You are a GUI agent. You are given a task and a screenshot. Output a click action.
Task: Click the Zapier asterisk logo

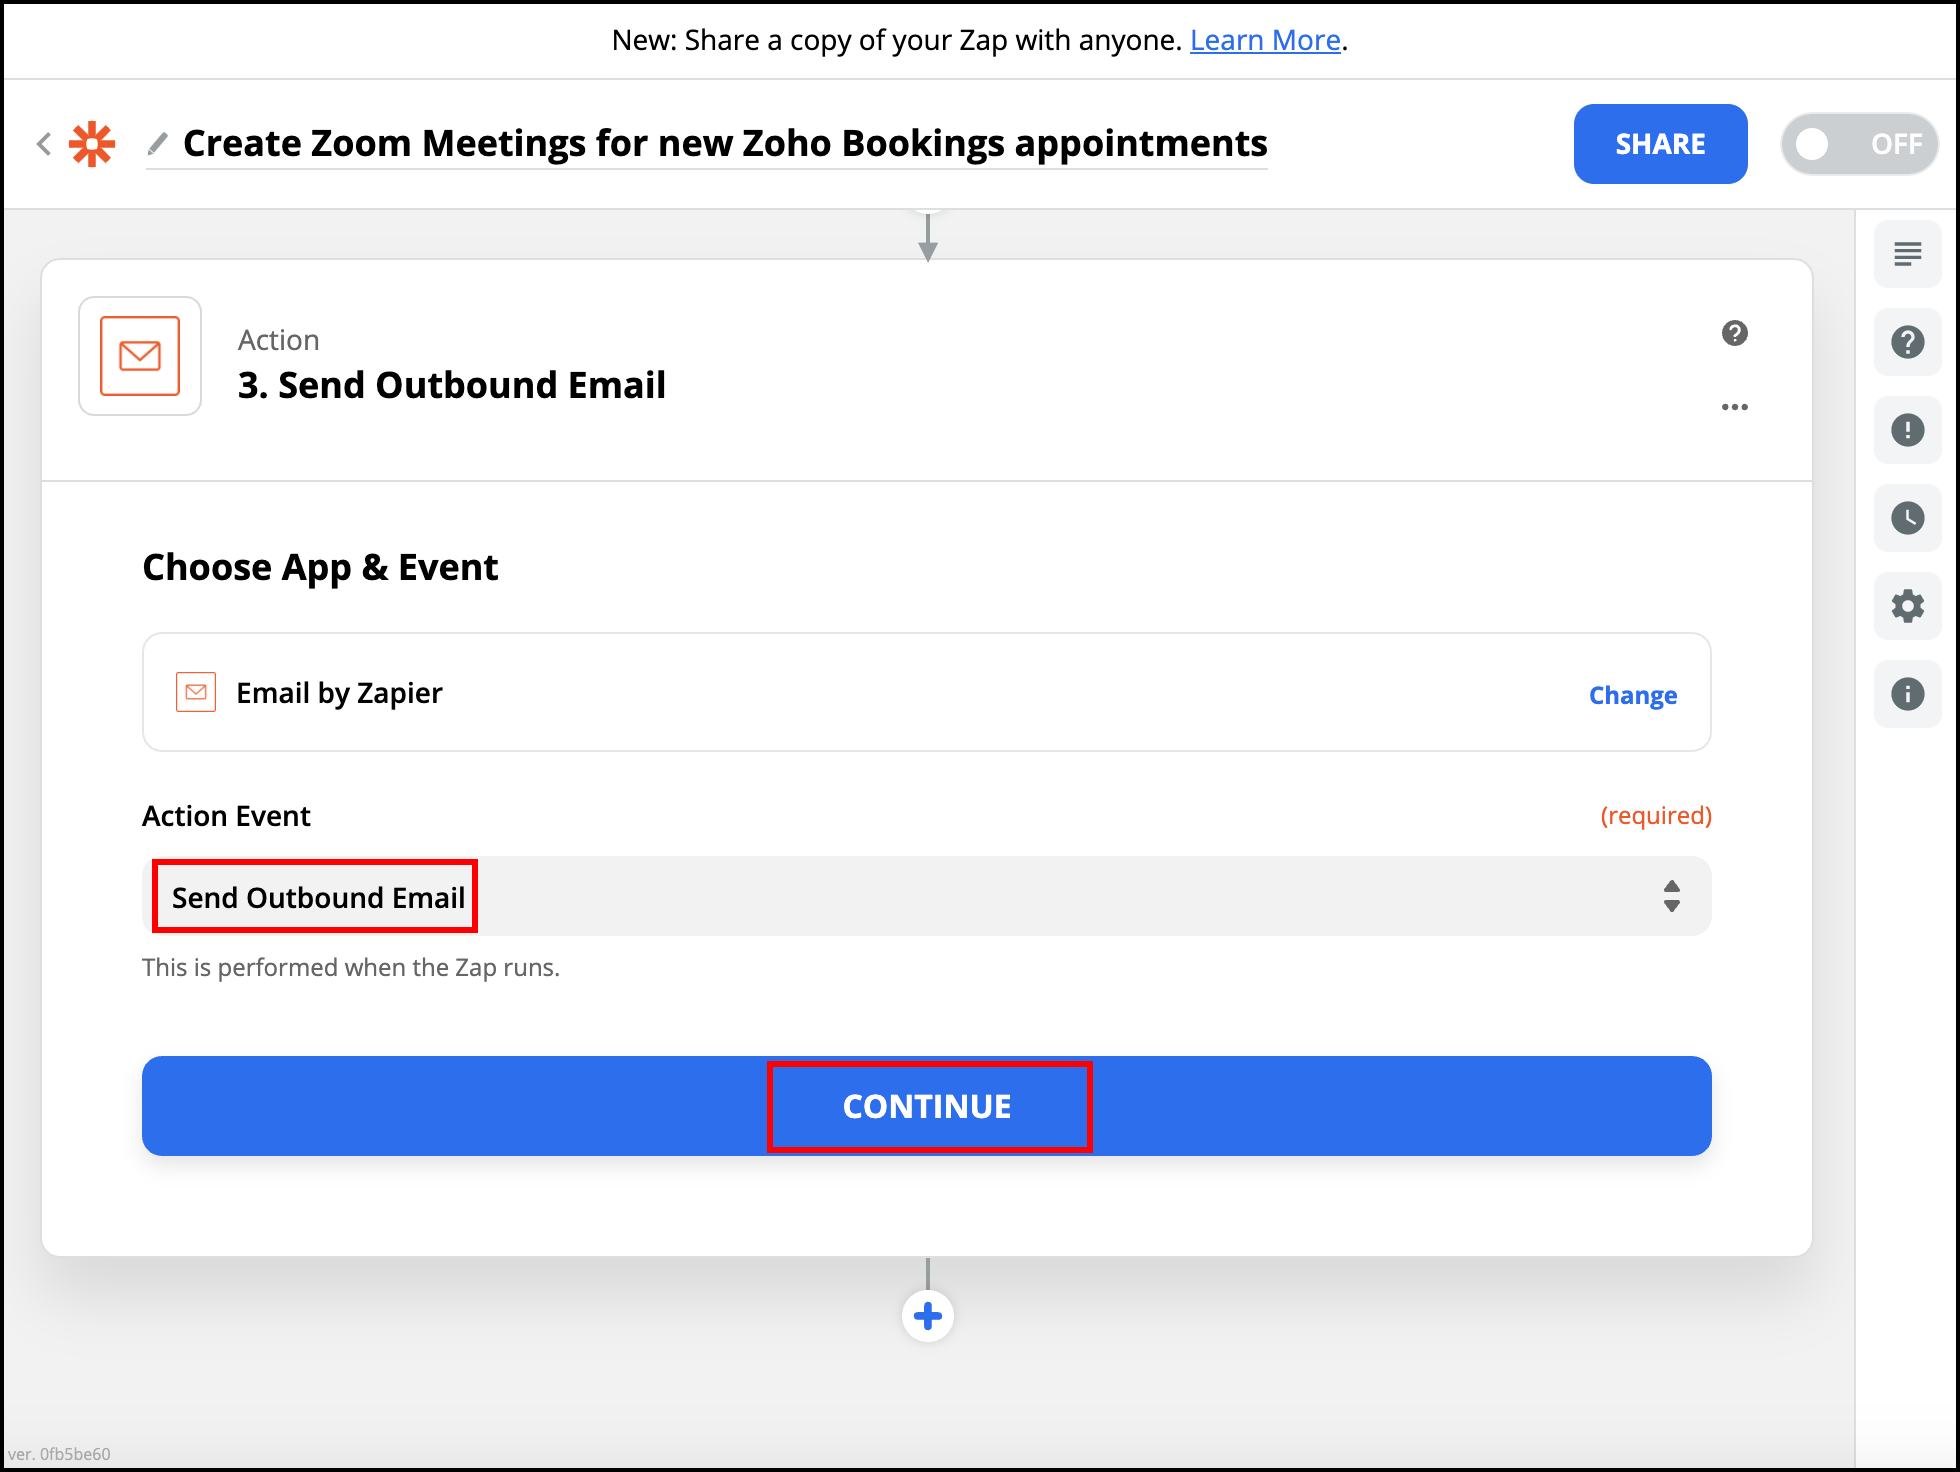(92, 144)
